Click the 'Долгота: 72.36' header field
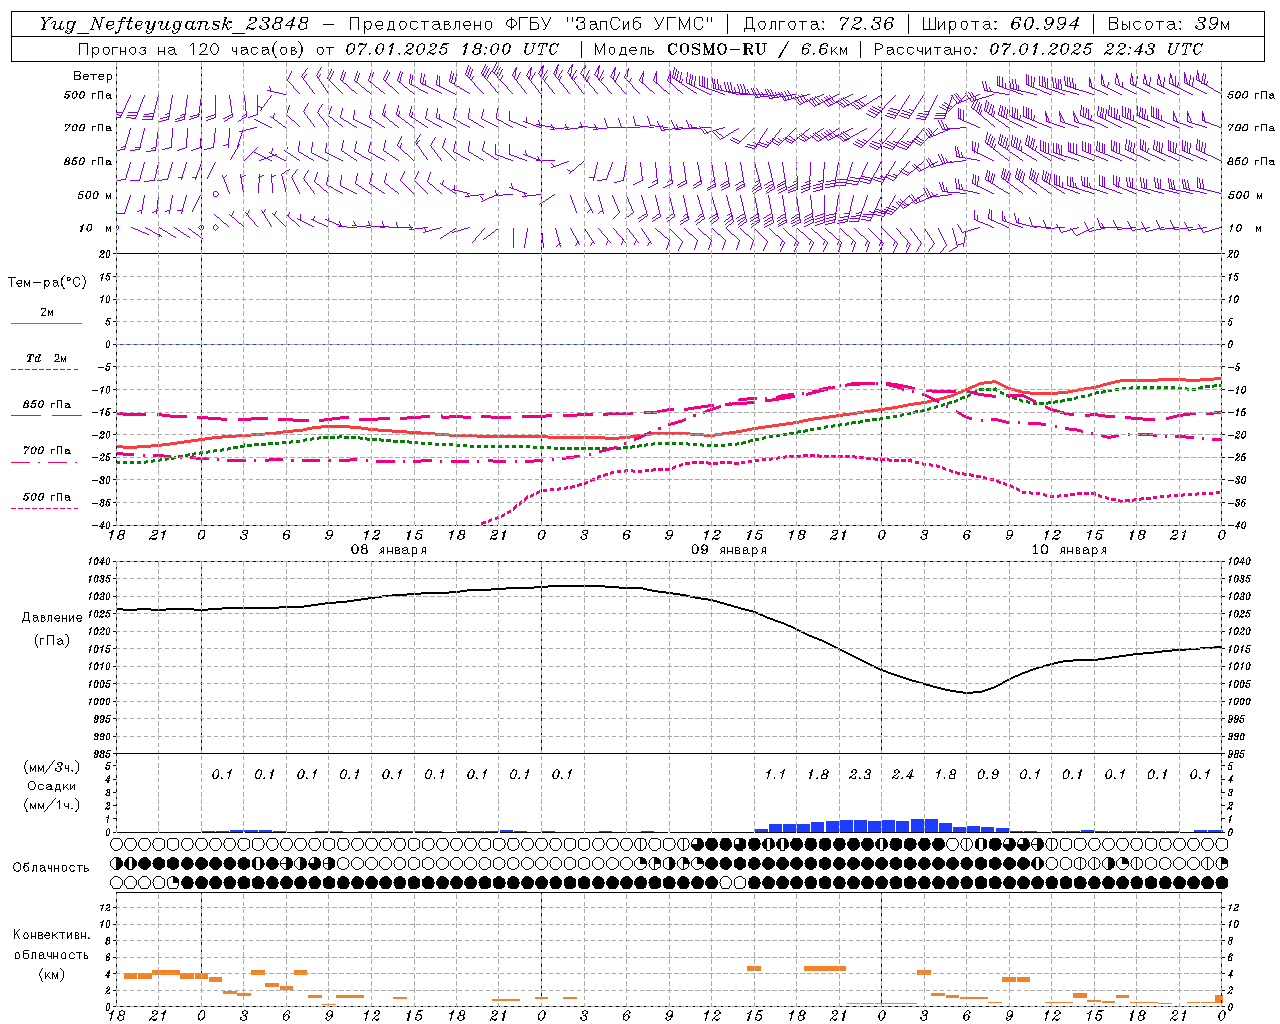Screen dimensions: 1280x1024 [819, 23]
